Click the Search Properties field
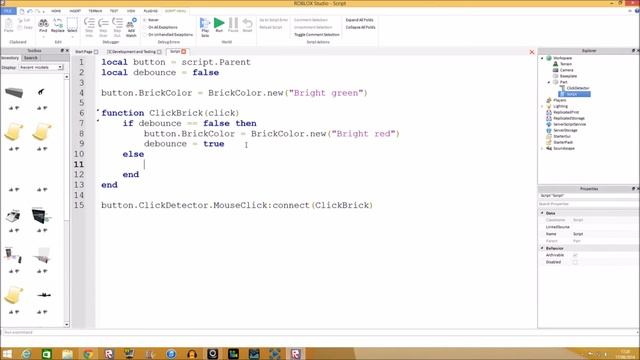This screenshot has width=640, height=360. coord(588,204)
